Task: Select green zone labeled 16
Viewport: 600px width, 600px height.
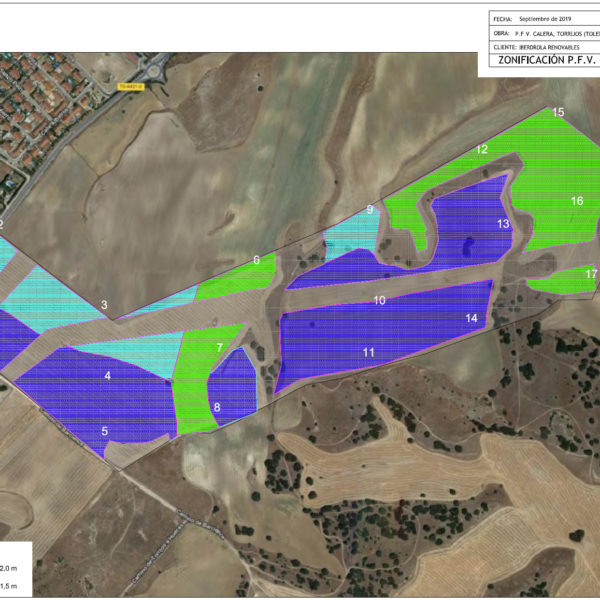Action: pyautogui.click(x=577, y=201)
